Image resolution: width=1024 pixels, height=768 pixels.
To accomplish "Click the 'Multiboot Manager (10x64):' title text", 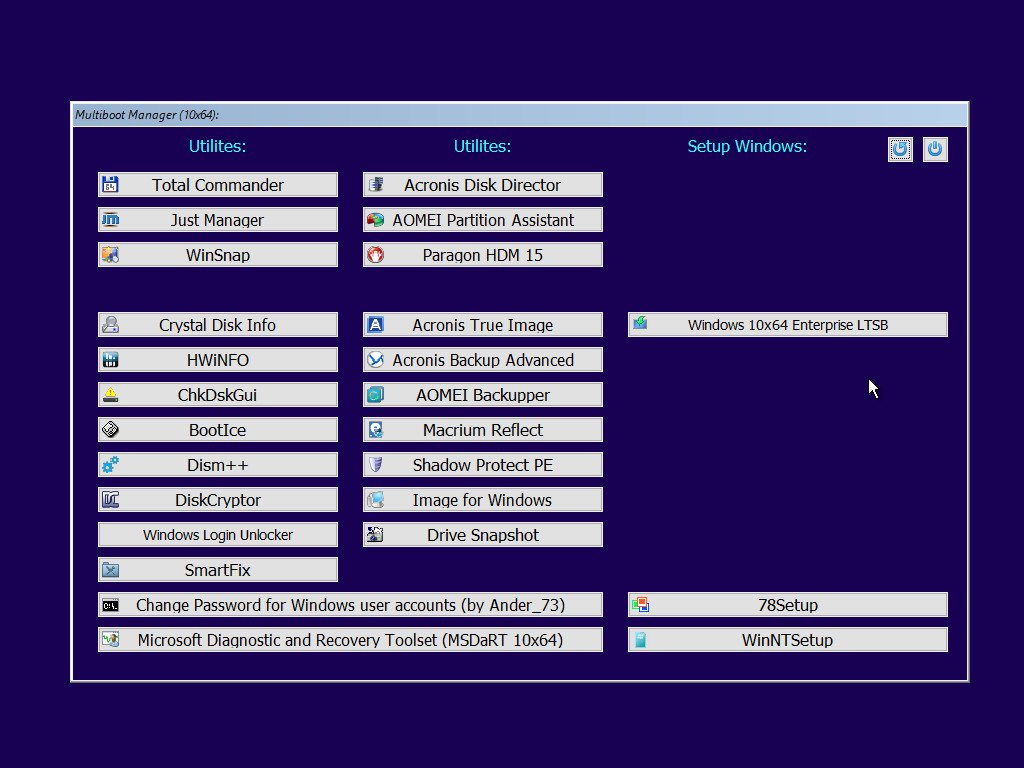I will (x=147, y=115).
